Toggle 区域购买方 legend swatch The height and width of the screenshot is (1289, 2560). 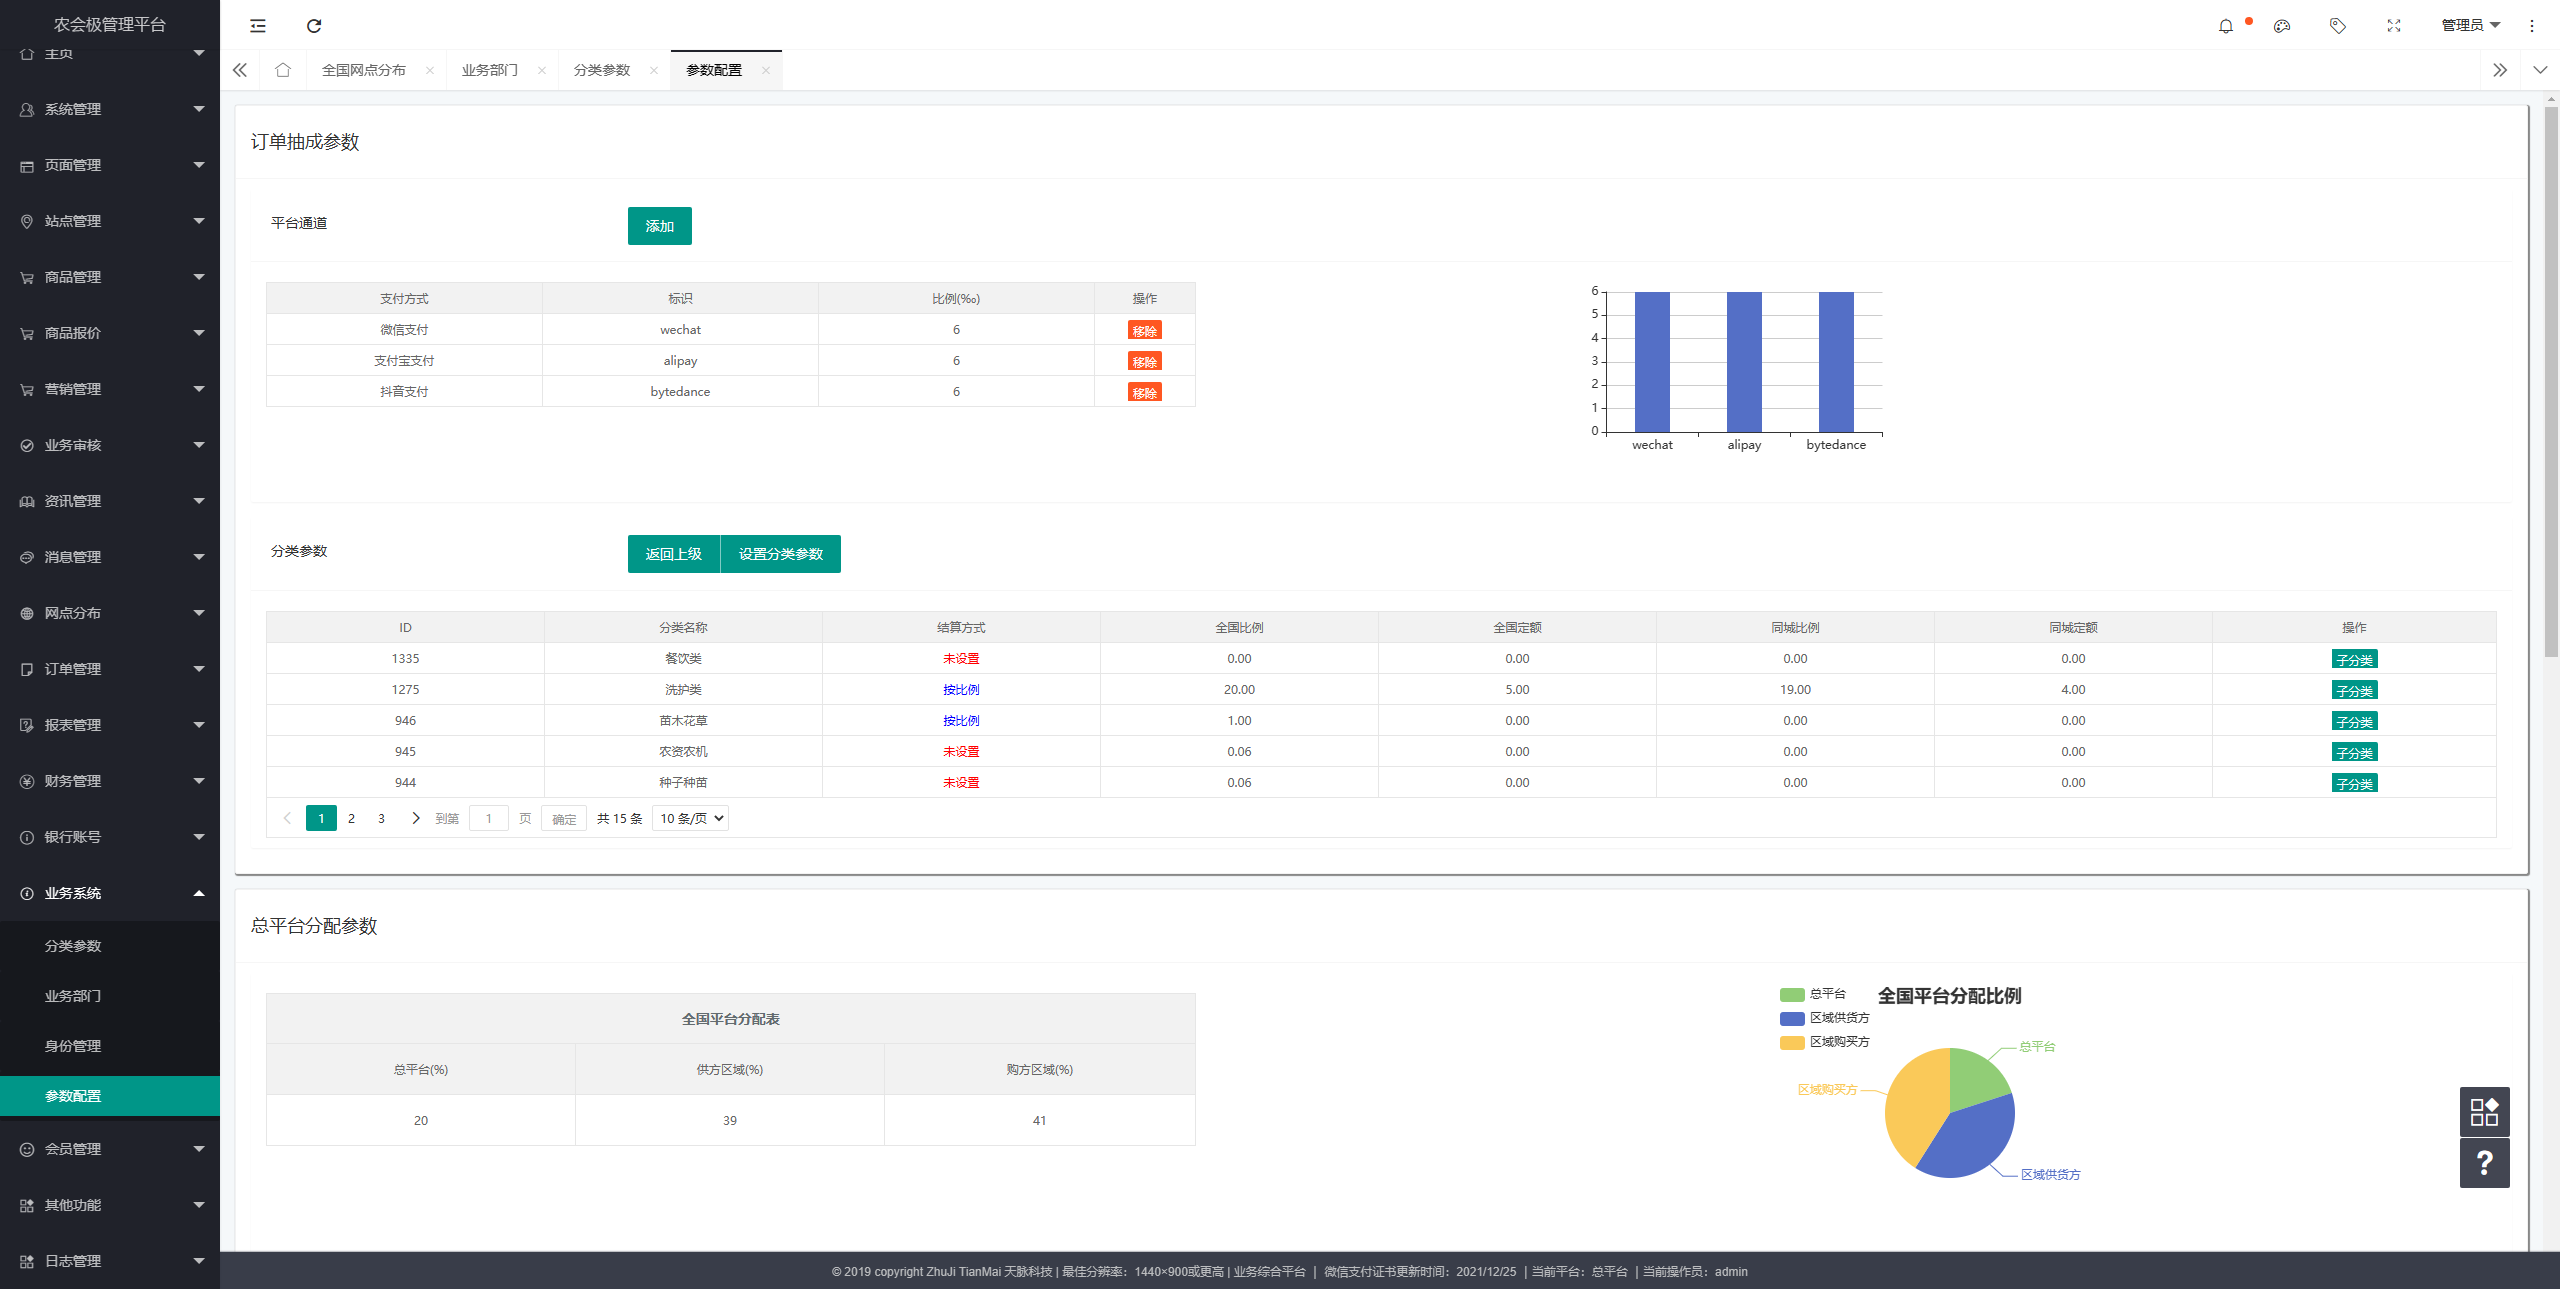coord(1792,1043)
